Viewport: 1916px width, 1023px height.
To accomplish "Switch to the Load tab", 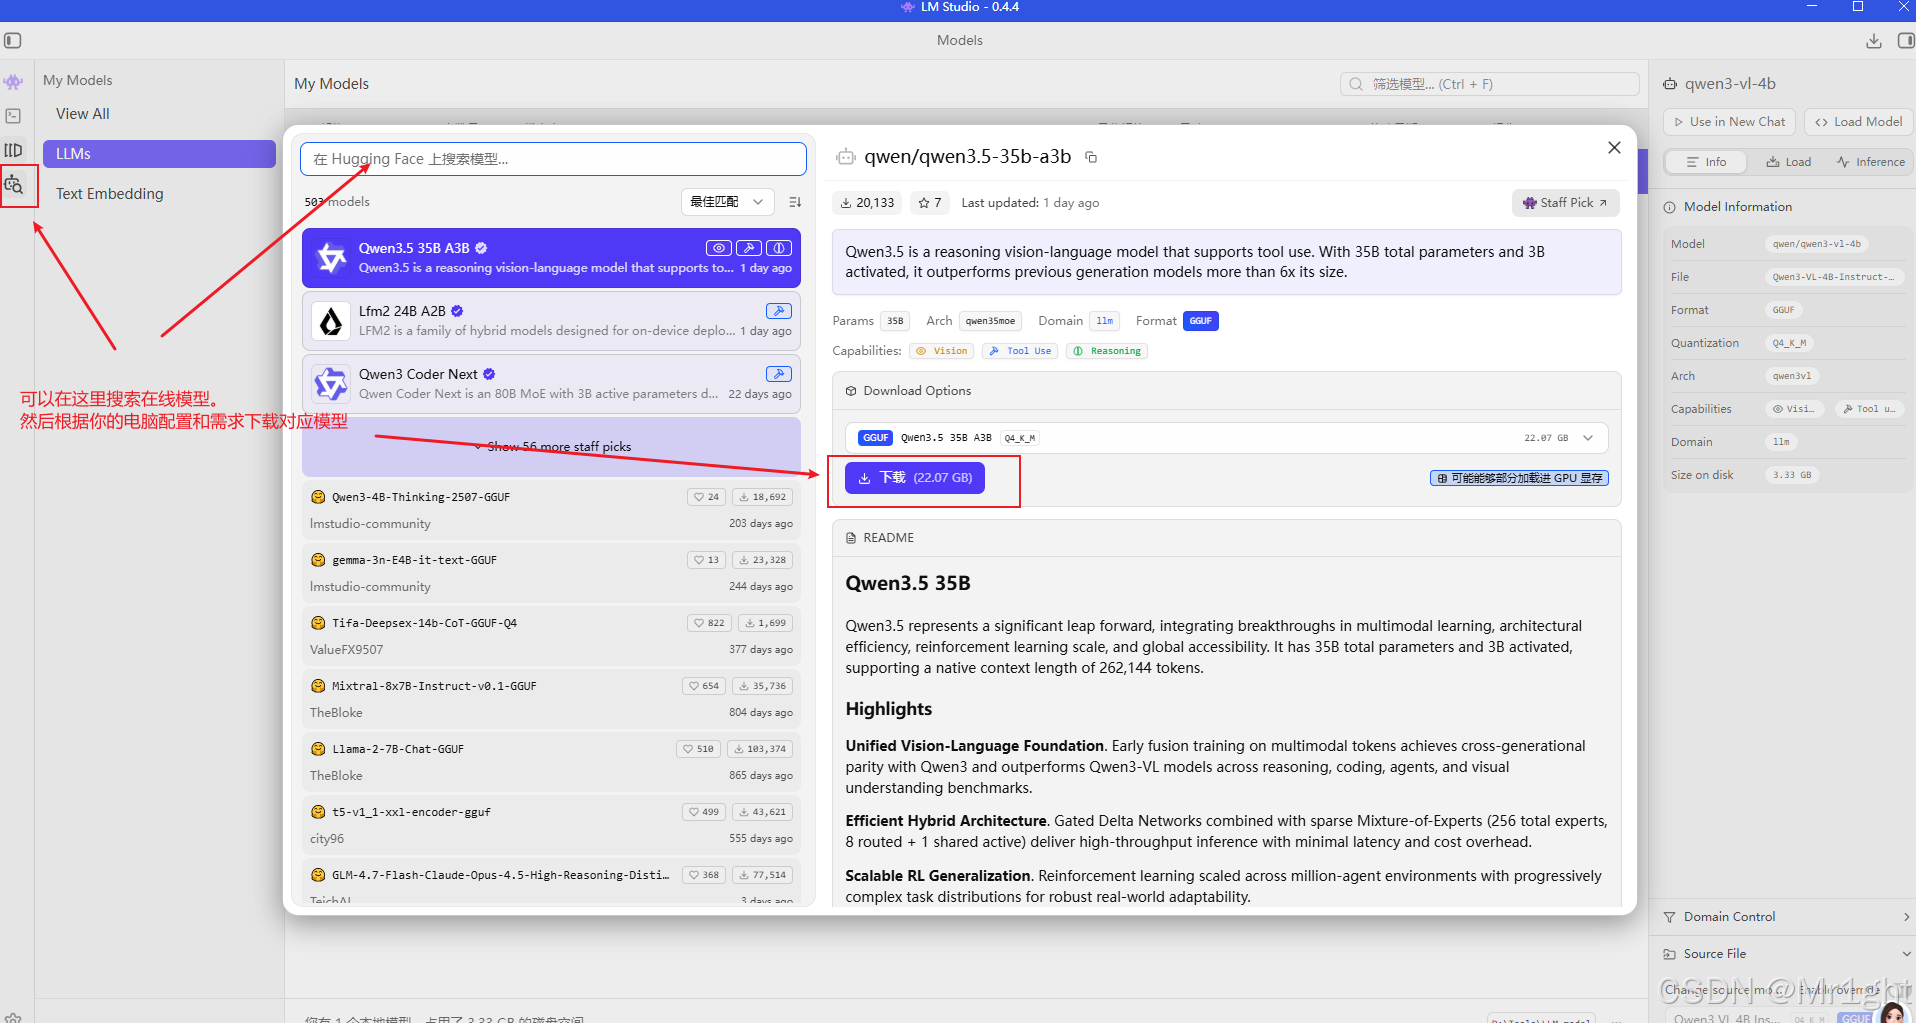I will click(1788, 162).
